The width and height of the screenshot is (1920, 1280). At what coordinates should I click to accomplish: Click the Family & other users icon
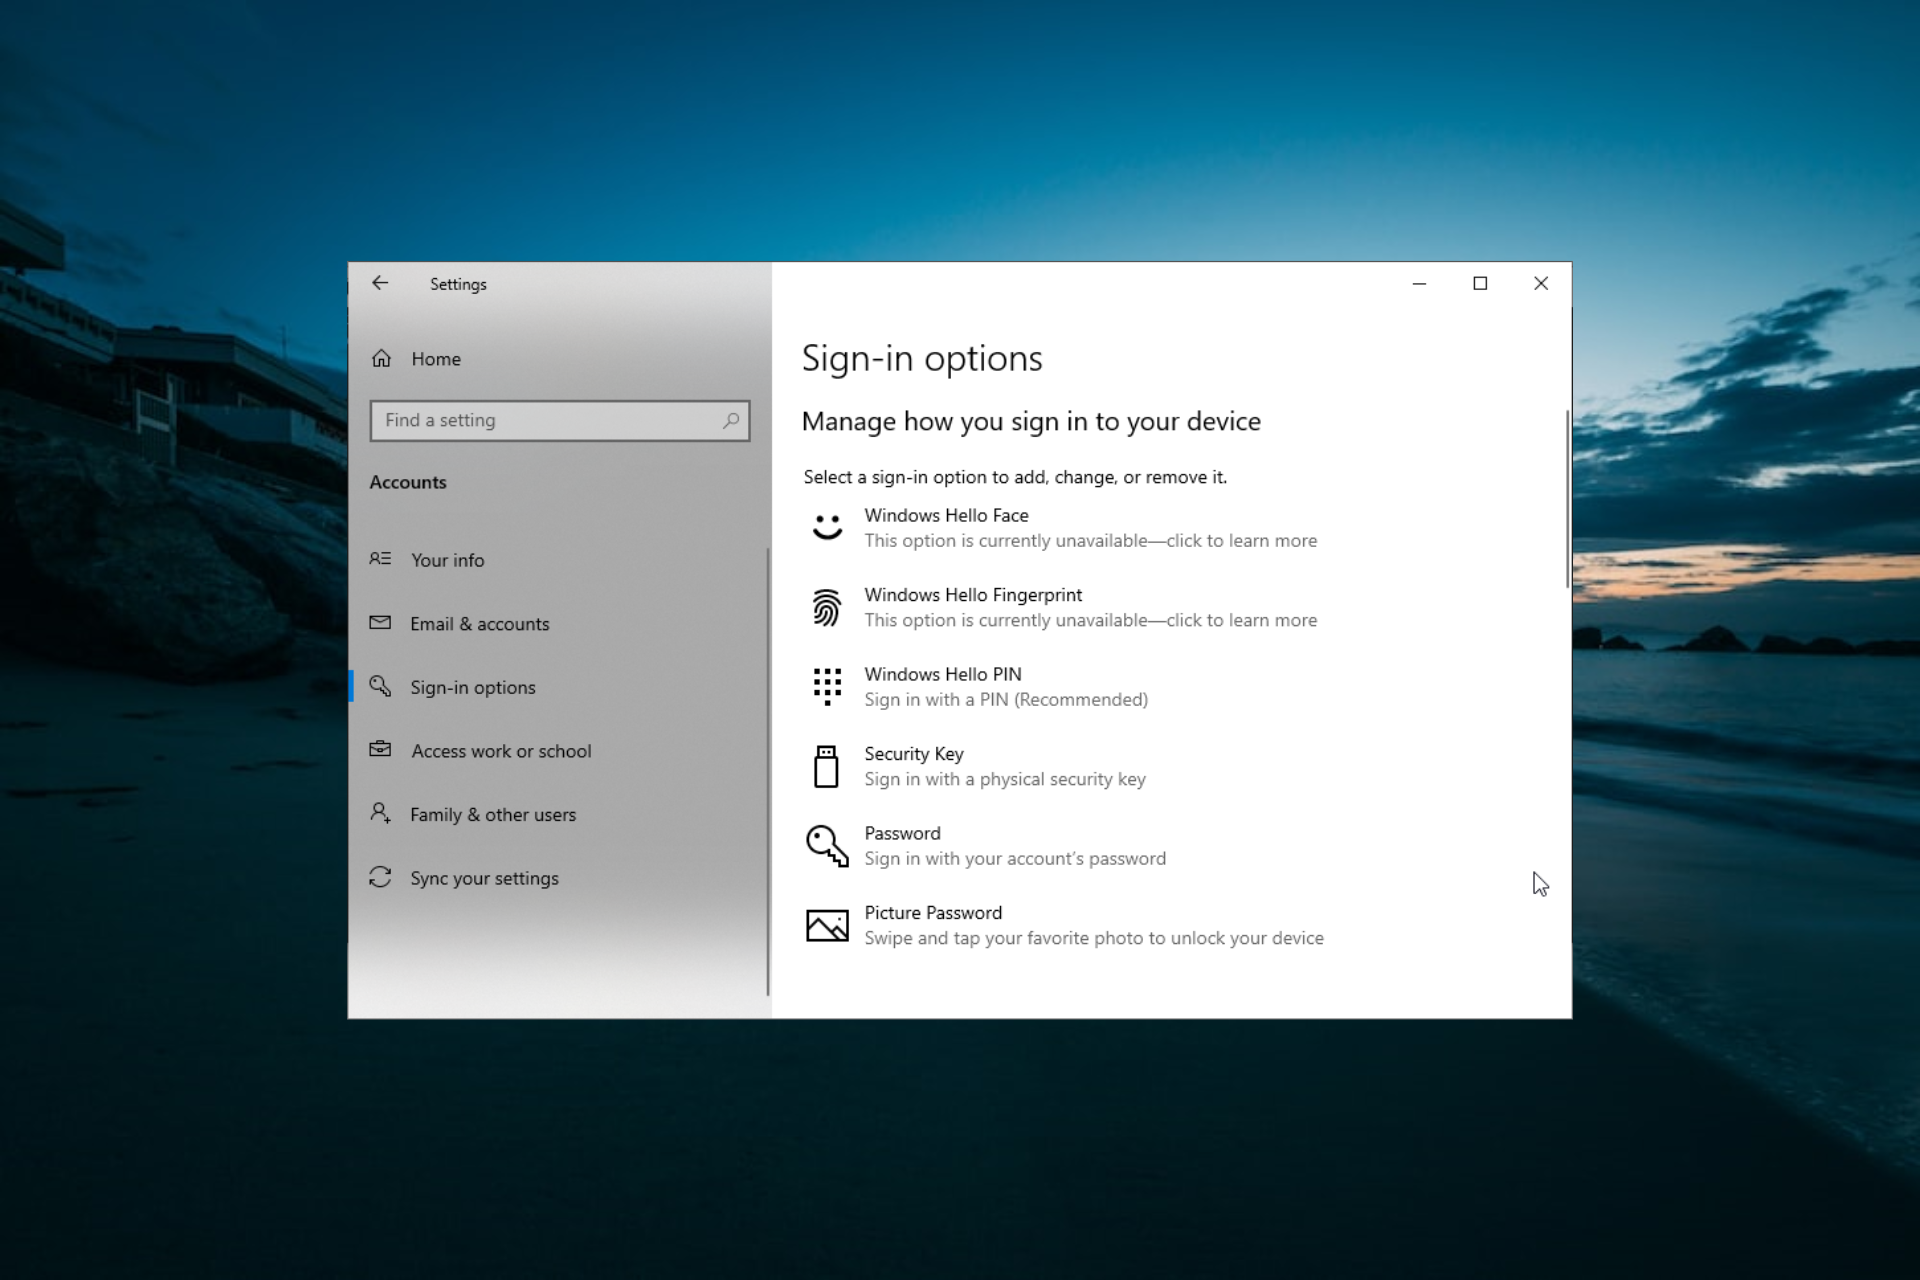[380, 813]
